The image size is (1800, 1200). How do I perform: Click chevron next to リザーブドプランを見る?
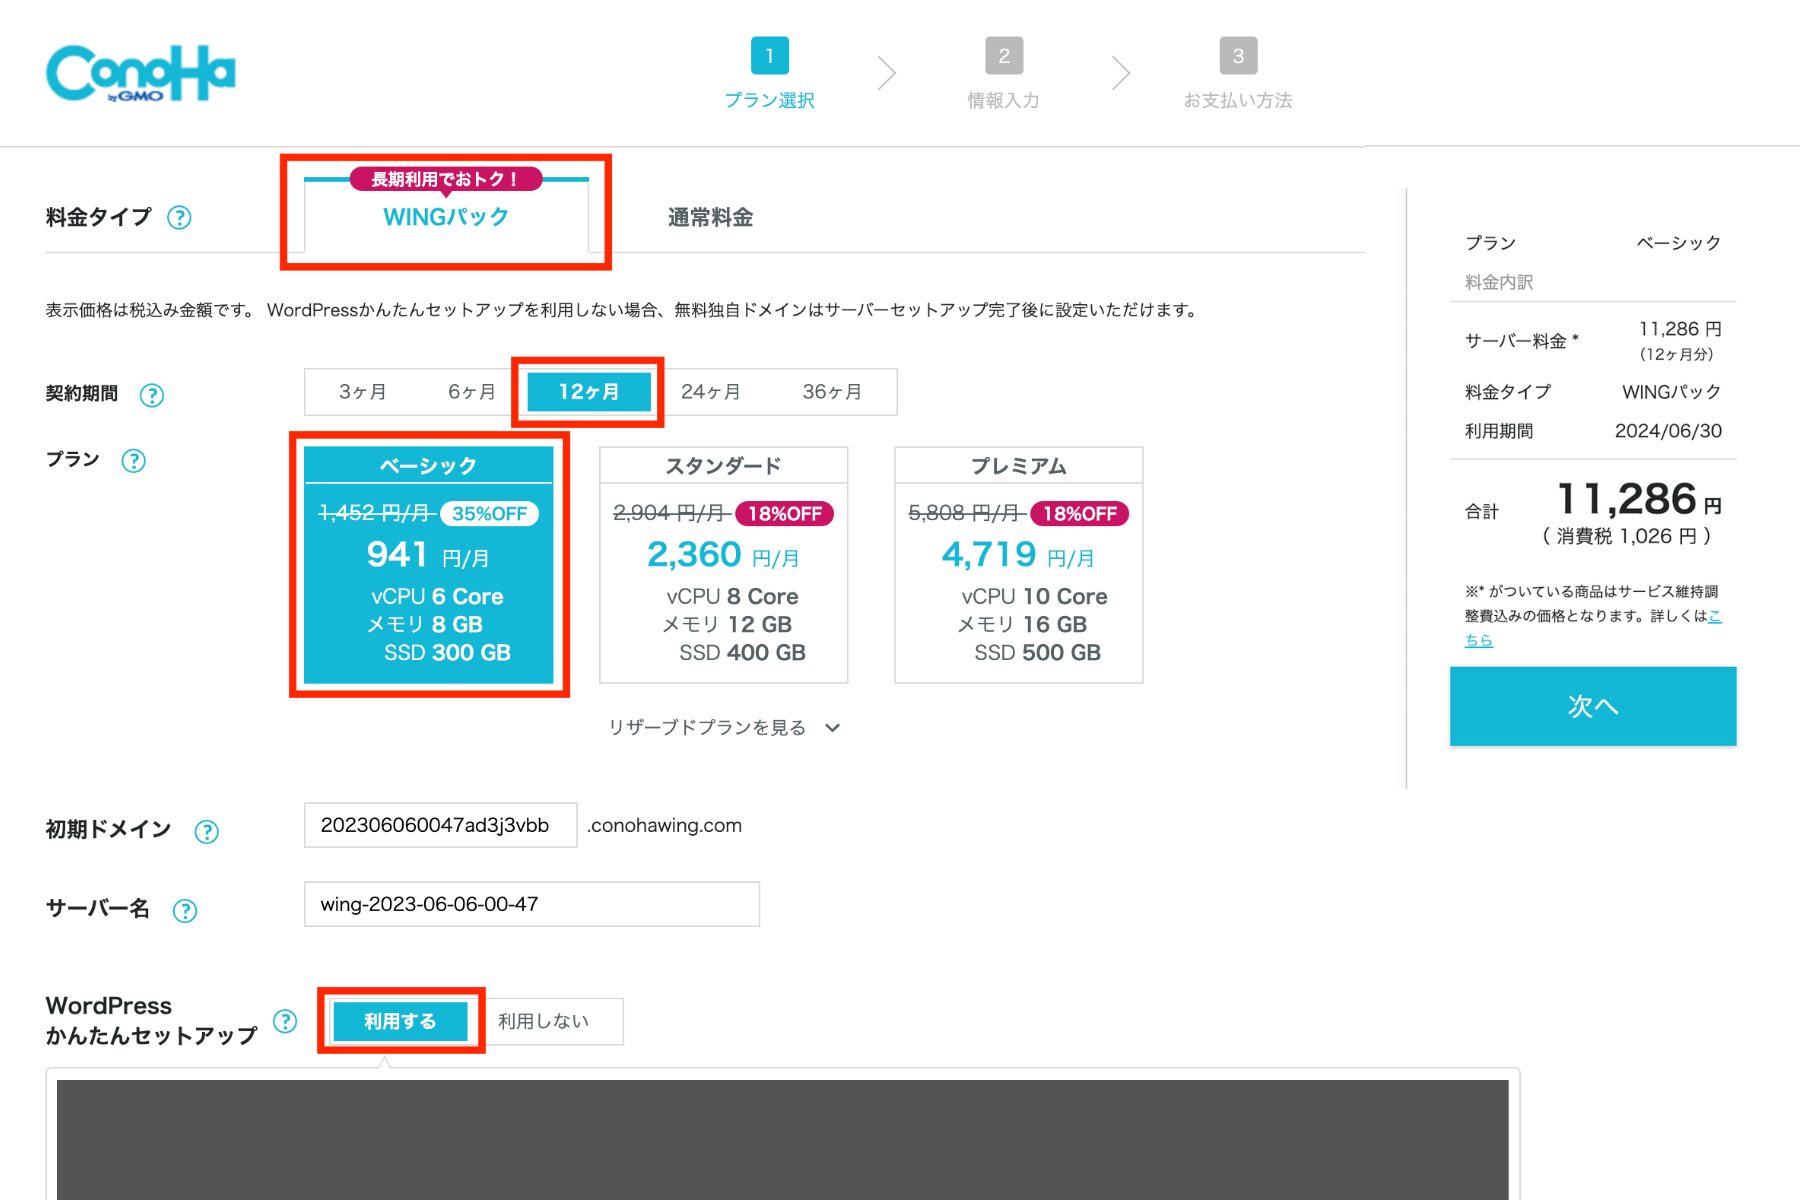(x=832, y=728)
